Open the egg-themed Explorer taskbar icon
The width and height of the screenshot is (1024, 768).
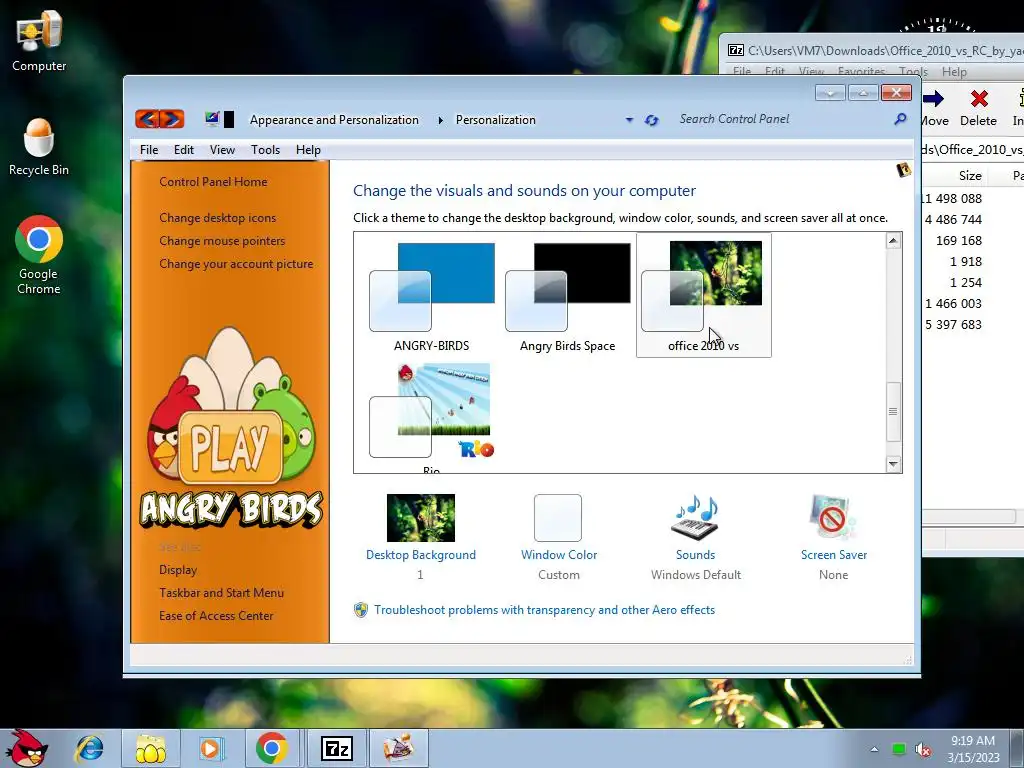150,749
